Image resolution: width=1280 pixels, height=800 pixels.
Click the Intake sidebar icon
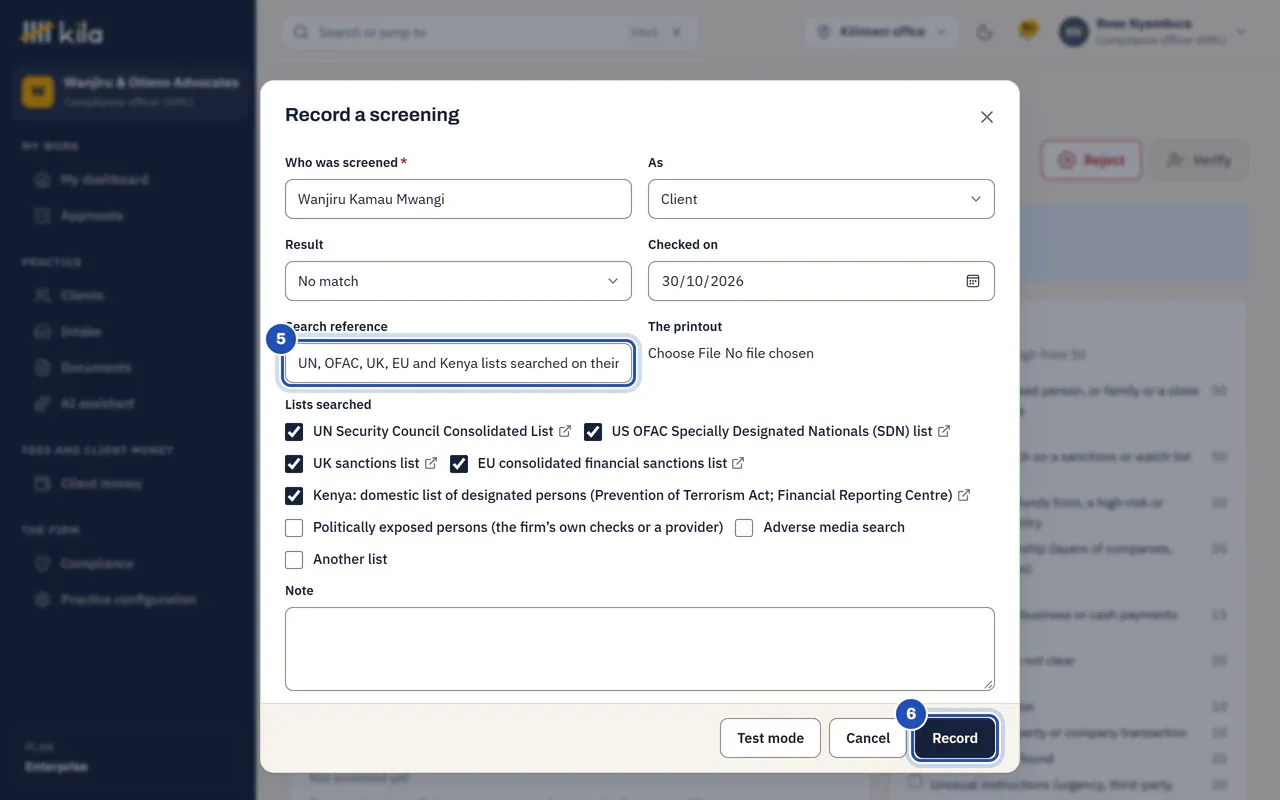[42, 332]
